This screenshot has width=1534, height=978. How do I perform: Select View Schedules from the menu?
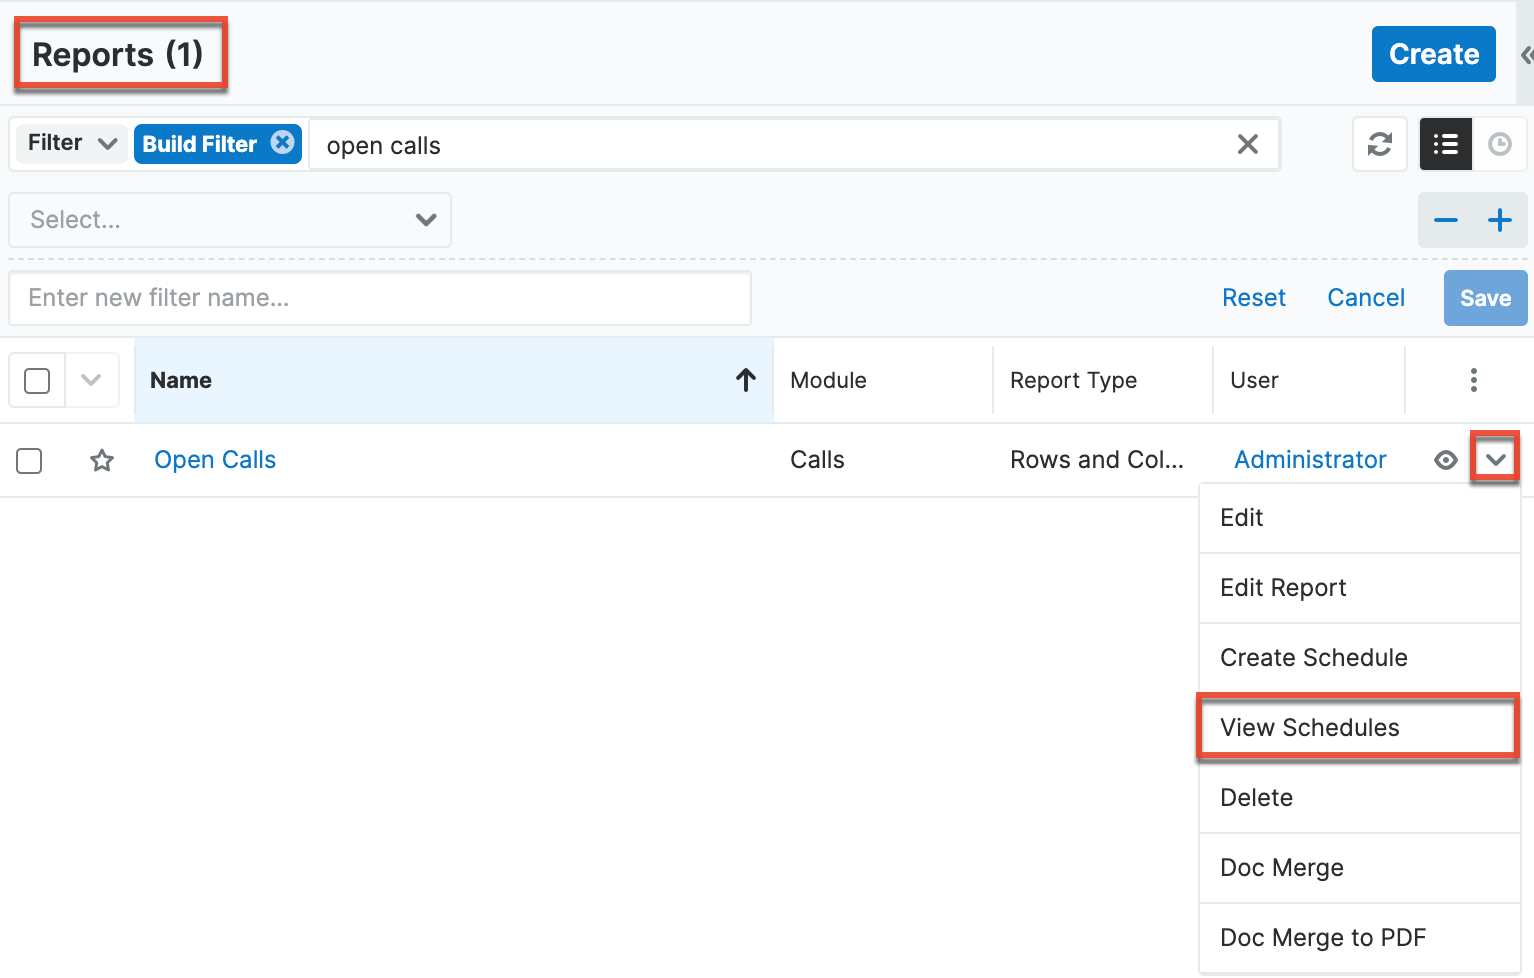click(1310, 727)
